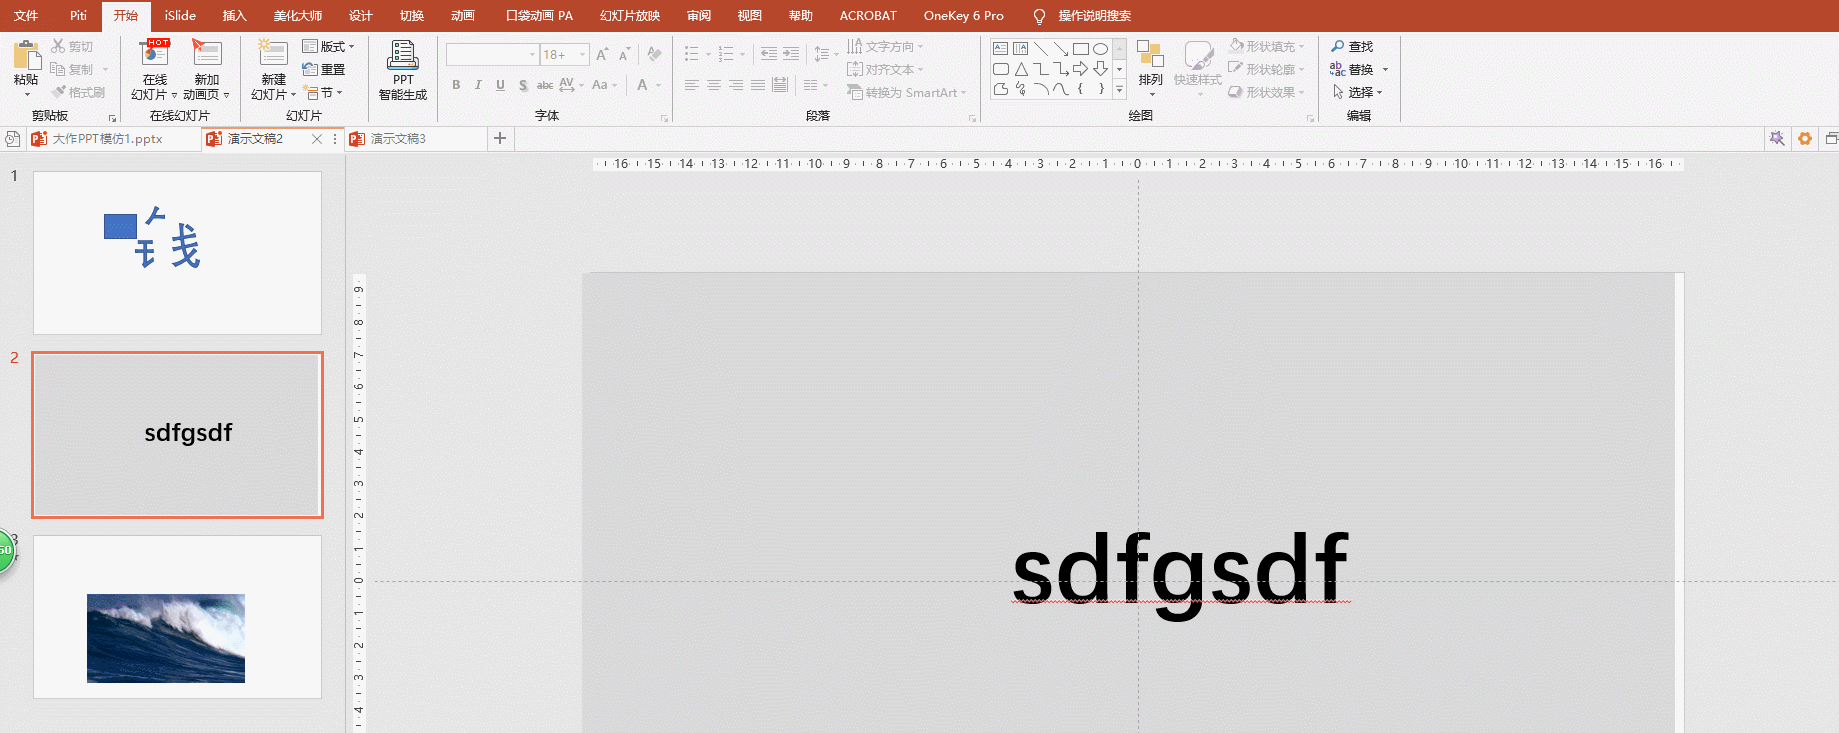Pick the rectangle shape from the shapes gallery

[x=1080, y=48]
